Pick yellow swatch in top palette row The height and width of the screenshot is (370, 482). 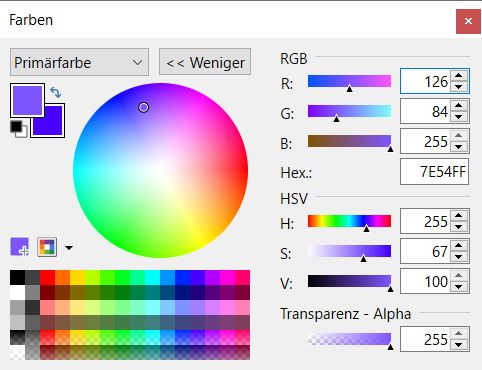[x=77, y=278]
